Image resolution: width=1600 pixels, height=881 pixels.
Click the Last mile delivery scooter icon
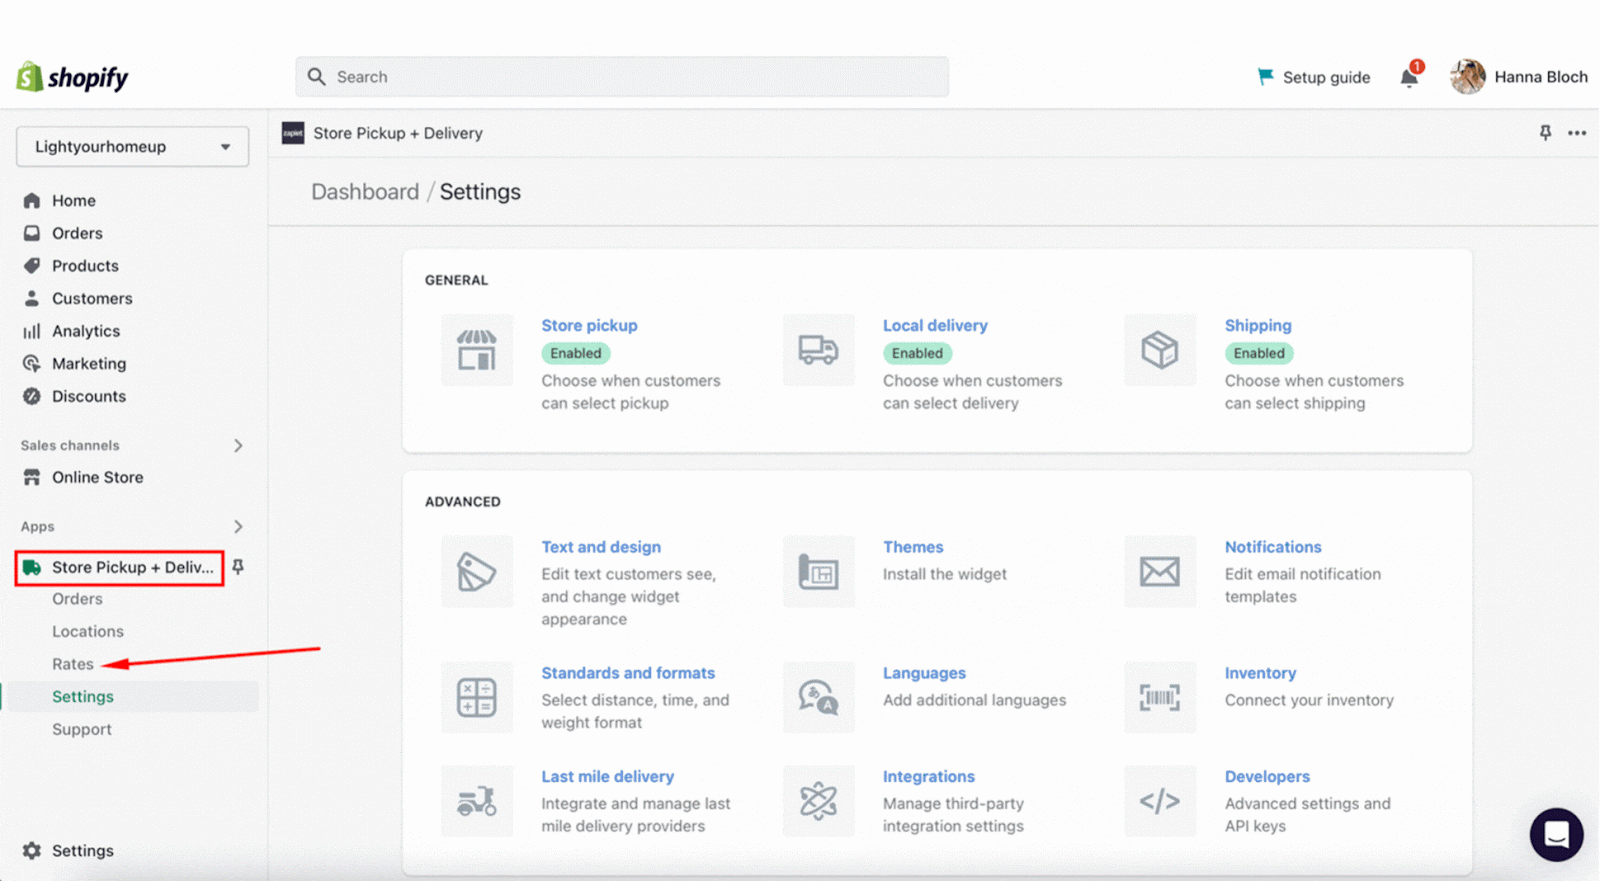pyautogui.click(x=477, y=801)
